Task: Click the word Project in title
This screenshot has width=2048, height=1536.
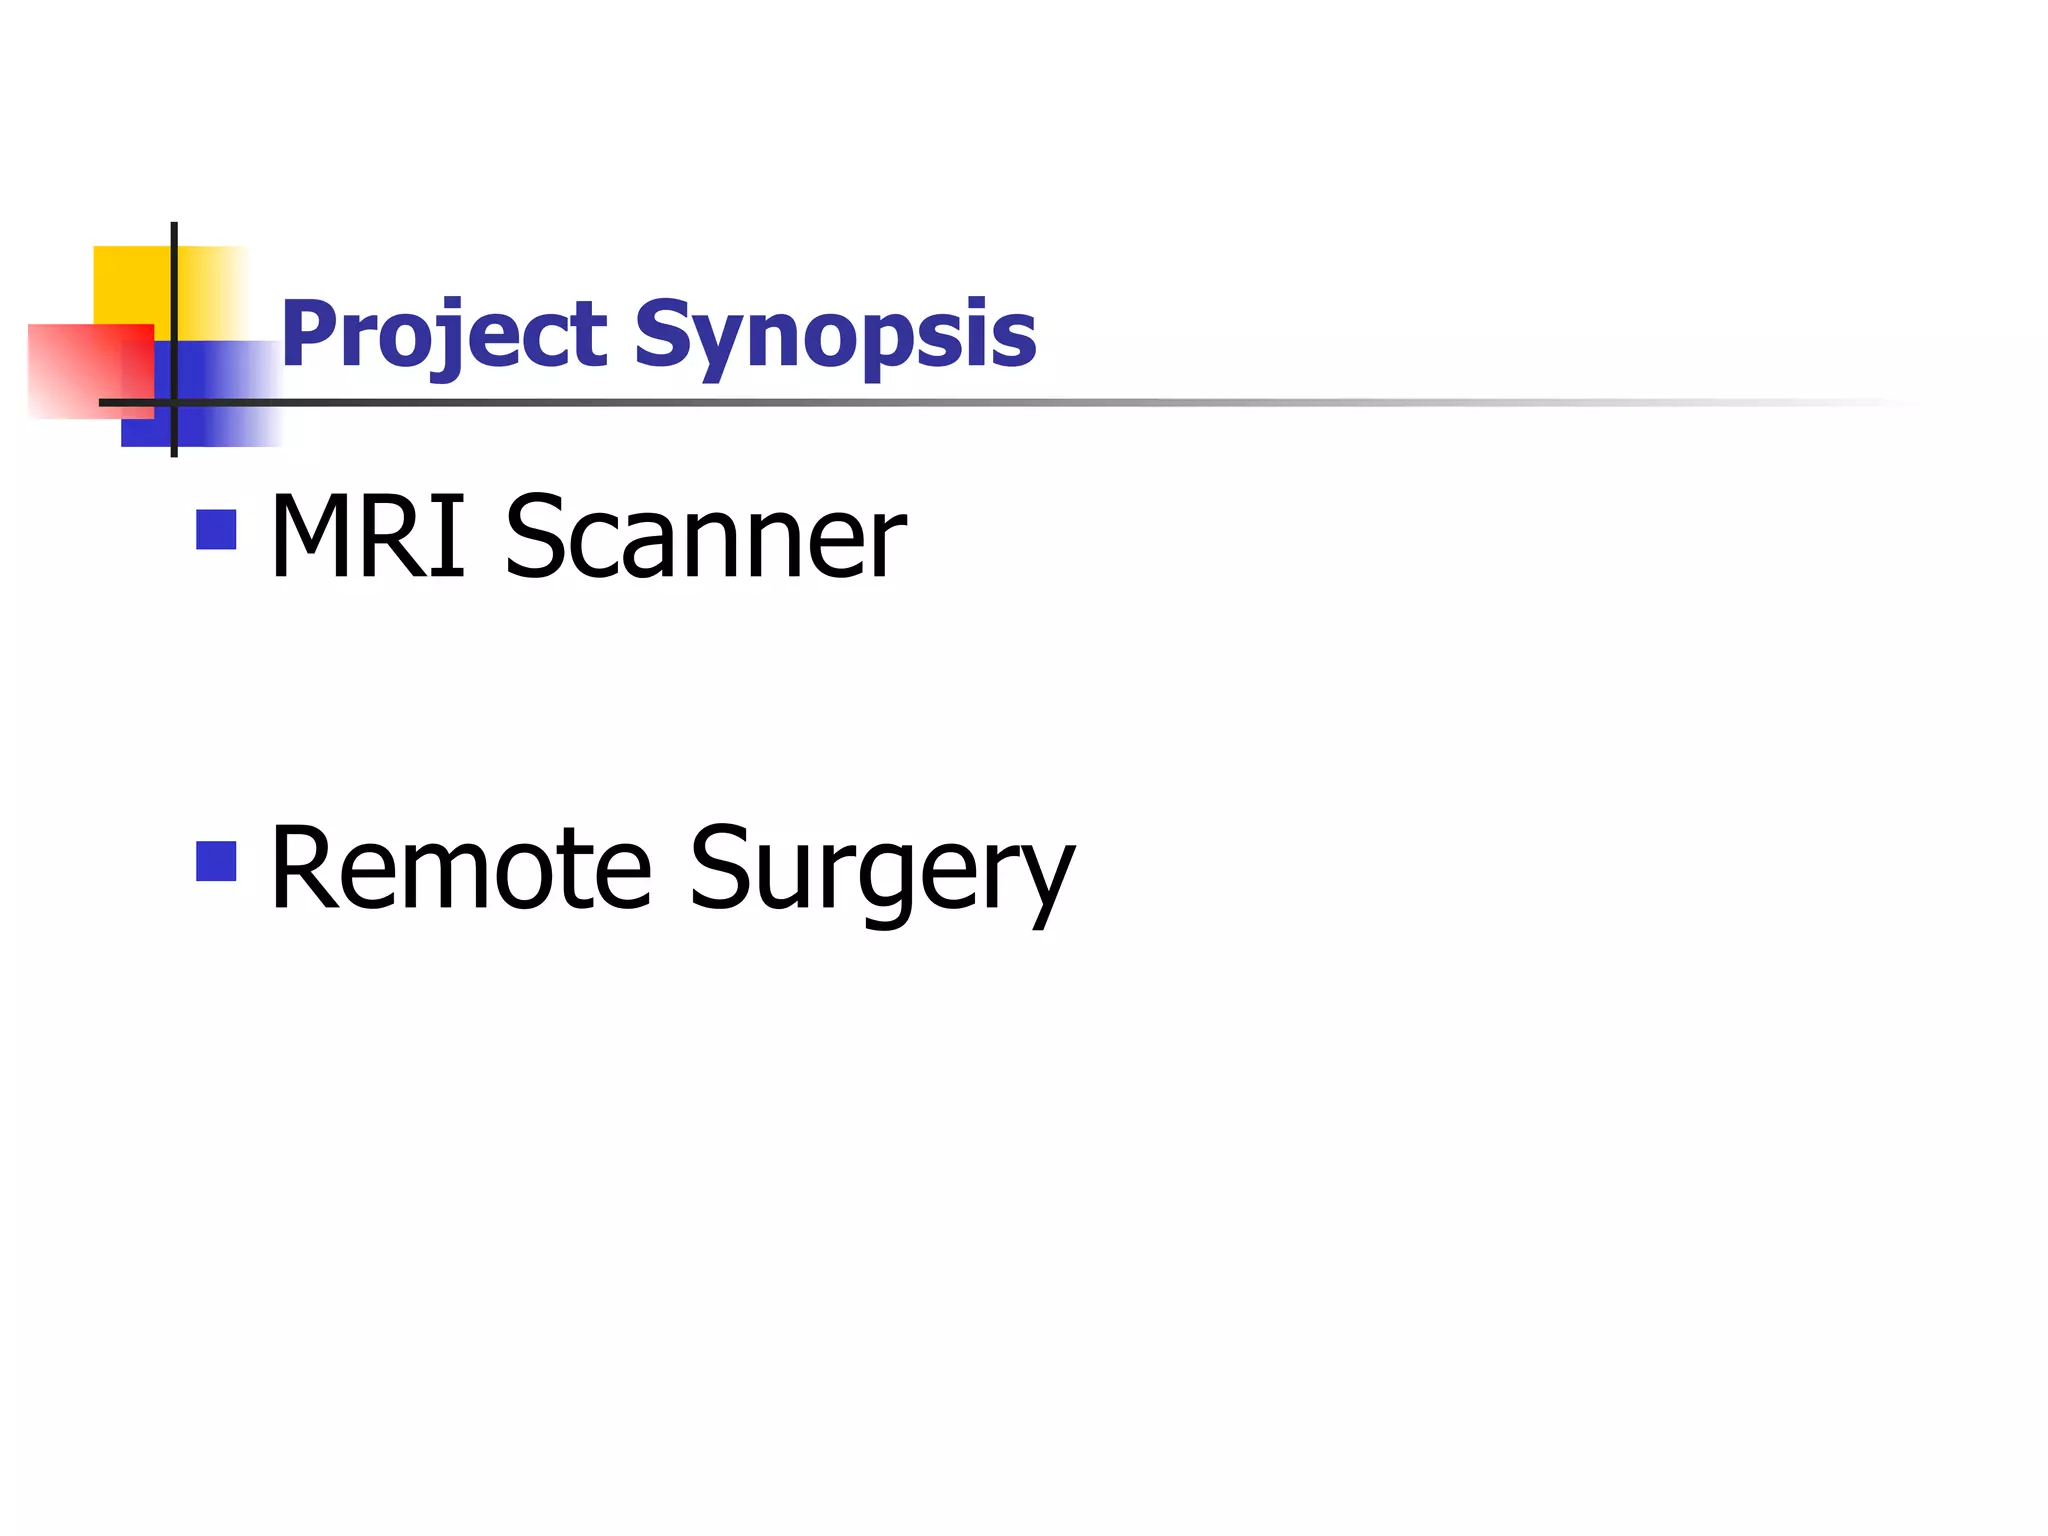Action: tap(444, 336)
